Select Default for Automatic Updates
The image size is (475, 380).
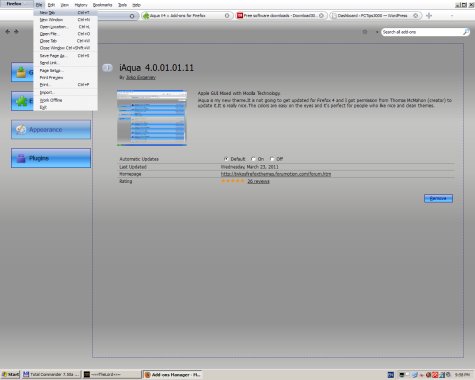tap(226, 159)
